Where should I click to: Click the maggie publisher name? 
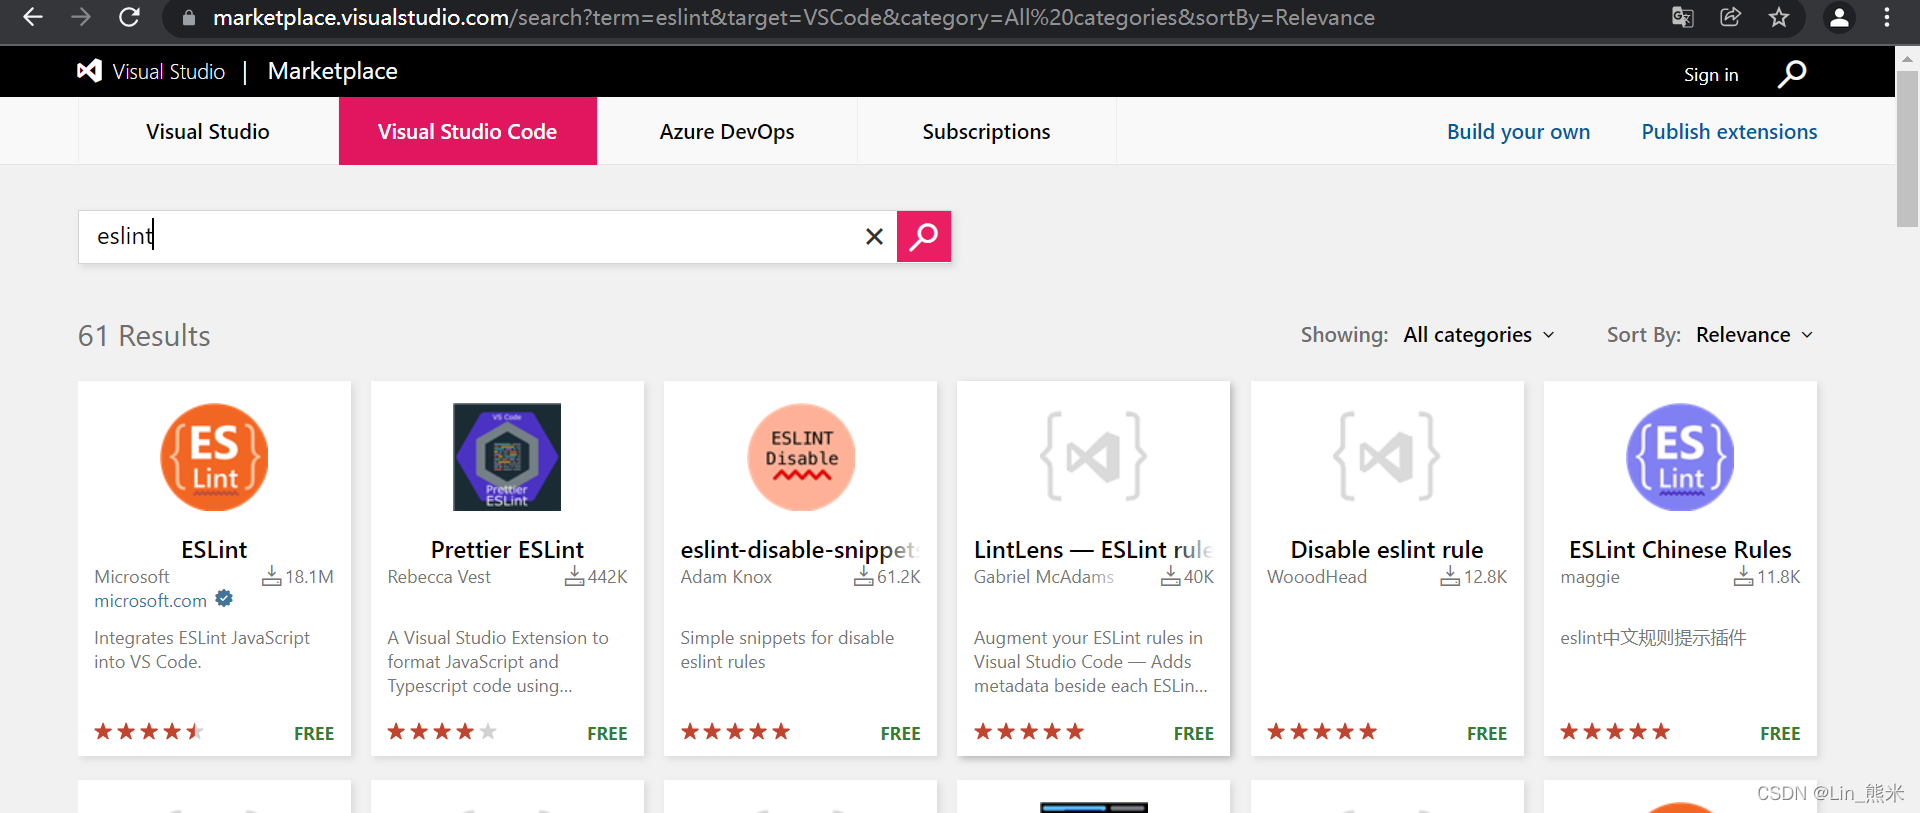coord(1589,577)
